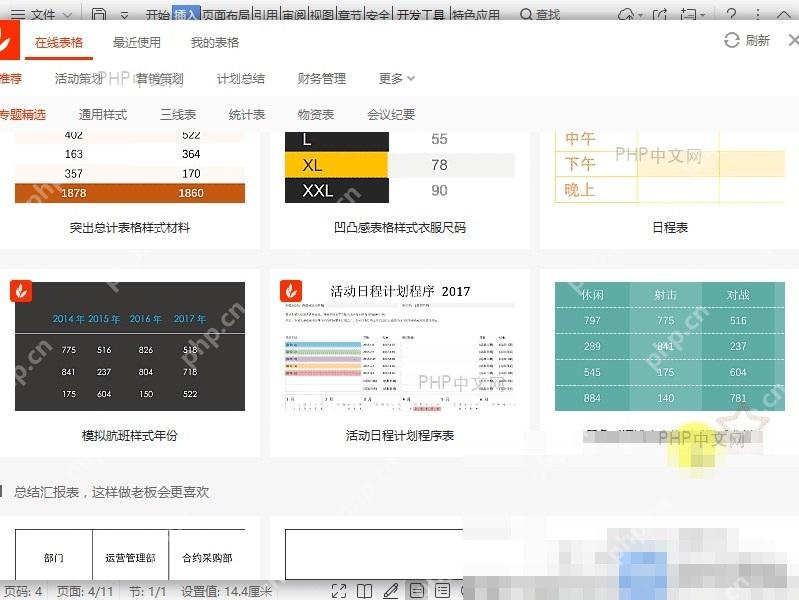Switch to the 开始 ribbon tab
This screenshot has height=600, width=799.
[157, 15]
